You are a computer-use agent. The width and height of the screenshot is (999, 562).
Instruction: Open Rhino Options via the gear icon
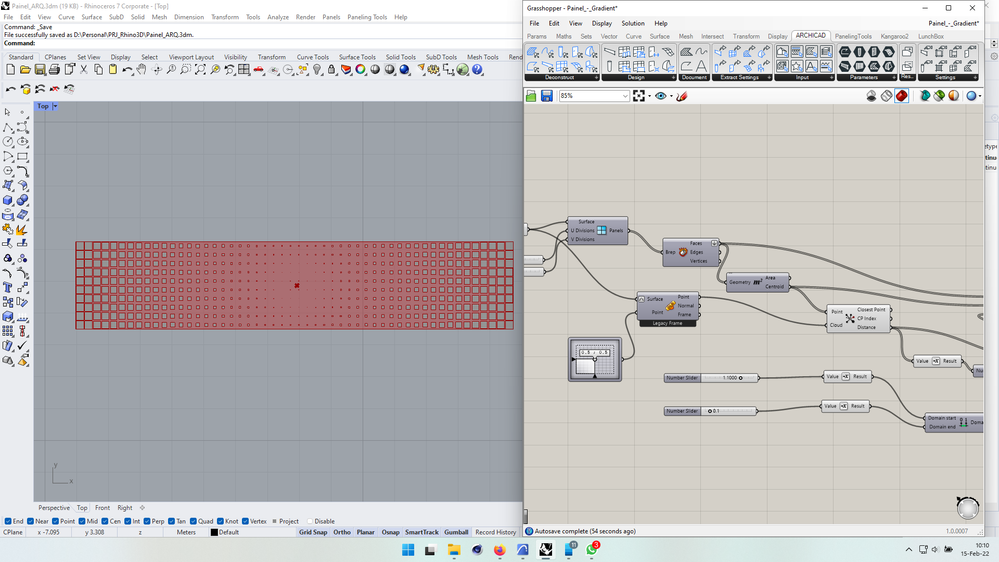tap(434, 69)
